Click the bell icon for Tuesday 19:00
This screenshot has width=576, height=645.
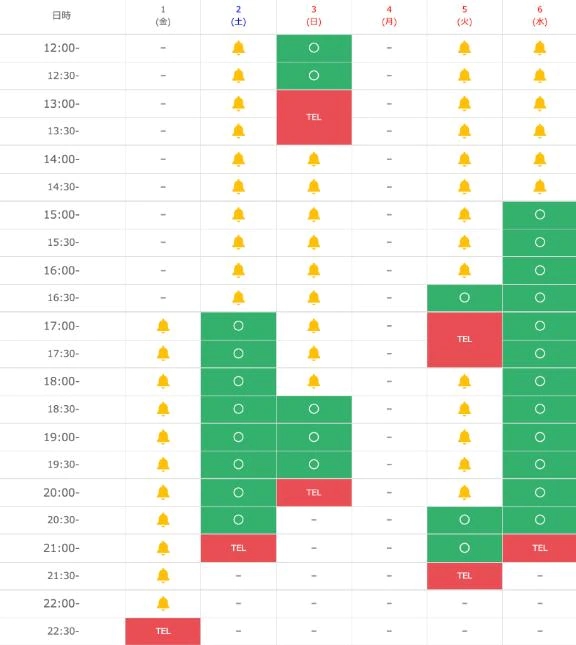tap(464, 437)
